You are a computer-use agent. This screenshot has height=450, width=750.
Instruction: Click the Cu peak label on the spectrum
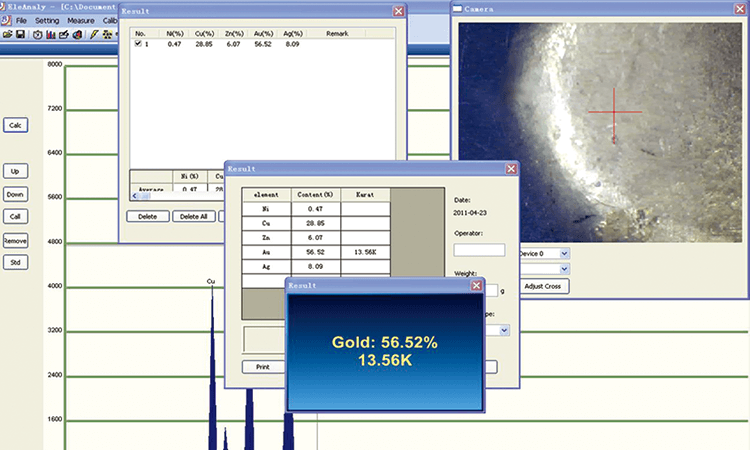click(211, 281)
